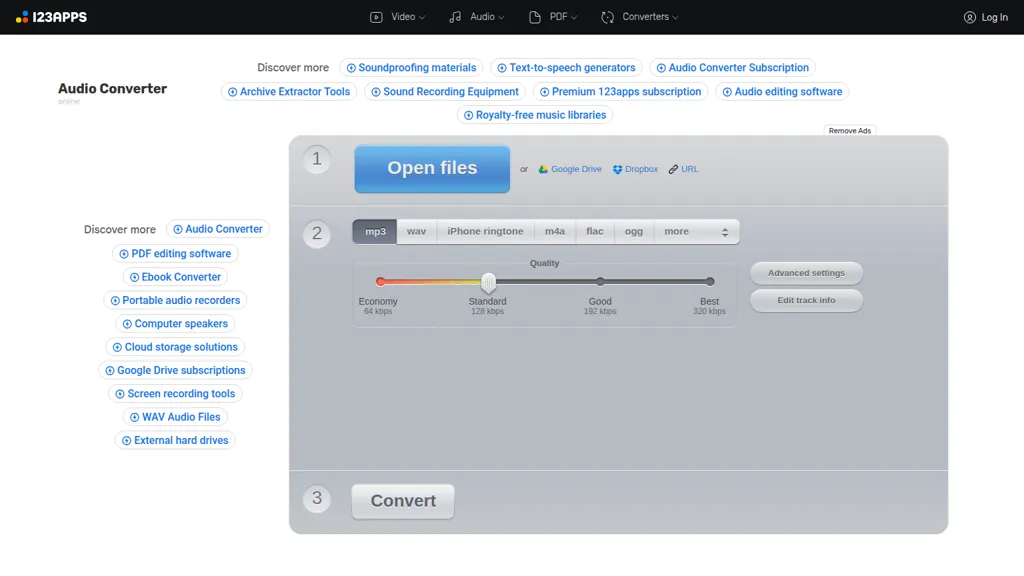
Task: Click plus icon beside Sound Recording Equipment
Action: click(376, 92)
